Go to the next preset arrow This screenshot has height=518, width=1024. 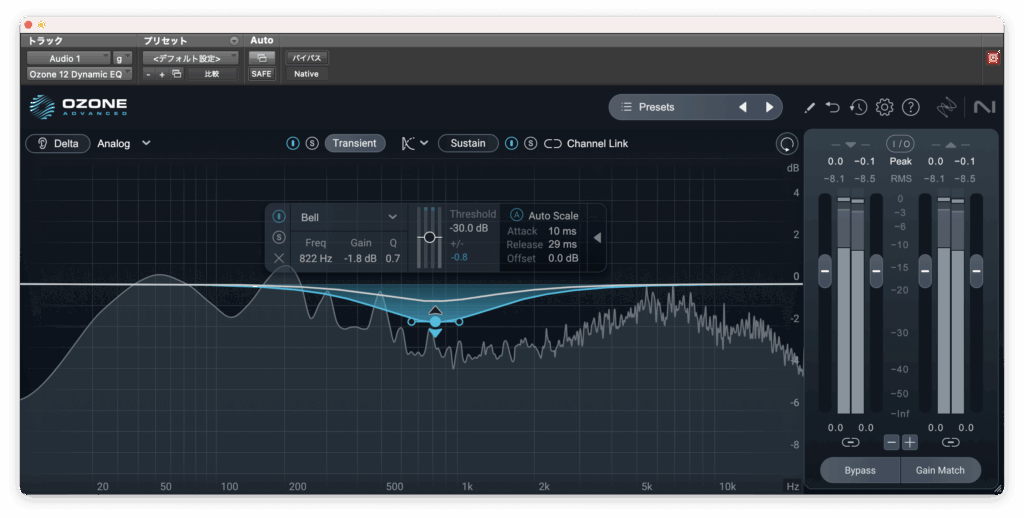tap(769, 107)
